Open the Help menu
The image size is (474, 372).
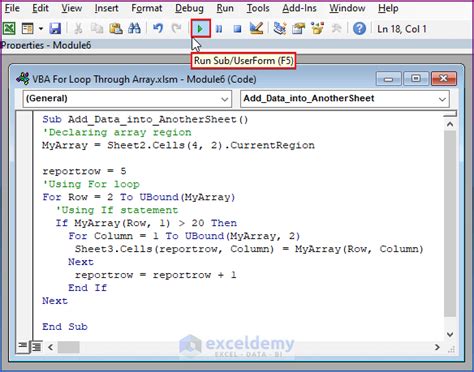(388, 8)
